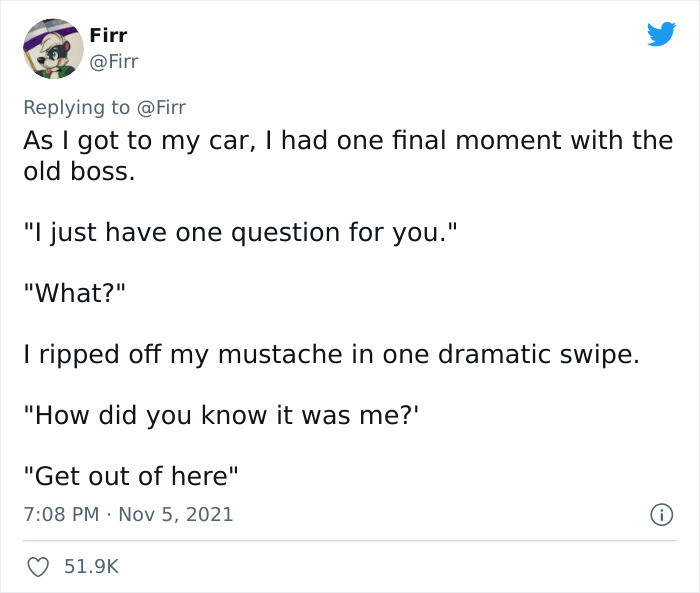Viewport: 700px width, 593px height.
Task: Follow the @Firr link in Replying to
Action: [x=161, y=108]
